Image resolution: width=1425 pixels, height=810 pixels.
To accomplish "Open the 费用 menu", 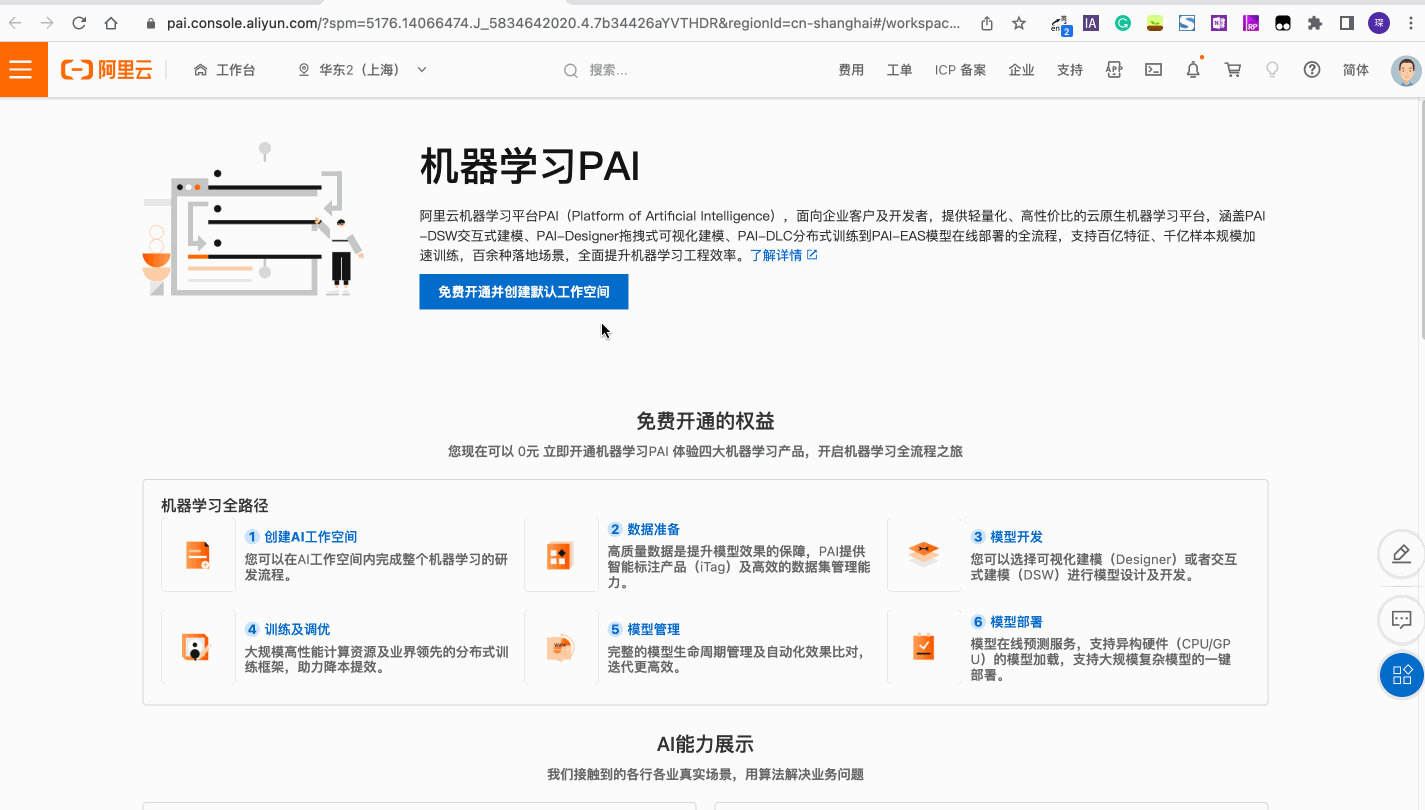I will (x=851, y=70).
